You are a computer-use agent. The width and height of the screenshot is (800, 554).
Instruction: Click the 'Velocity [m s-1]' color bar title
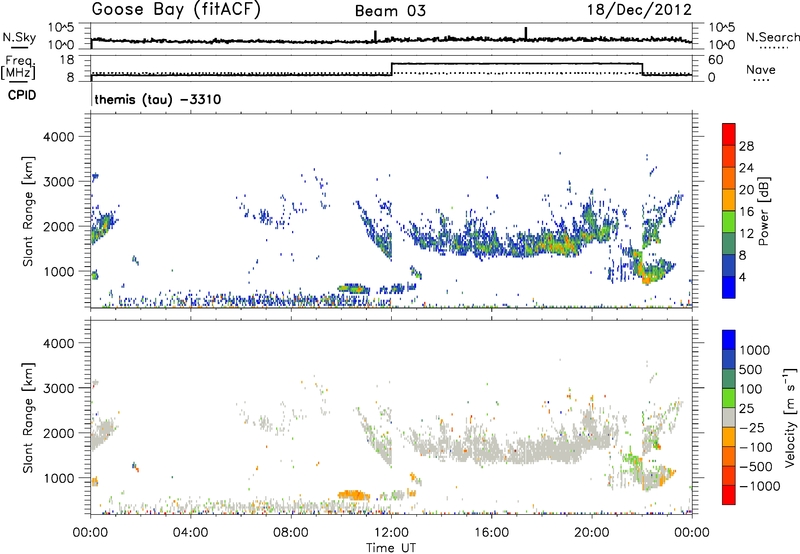click(x=790, y=417)
